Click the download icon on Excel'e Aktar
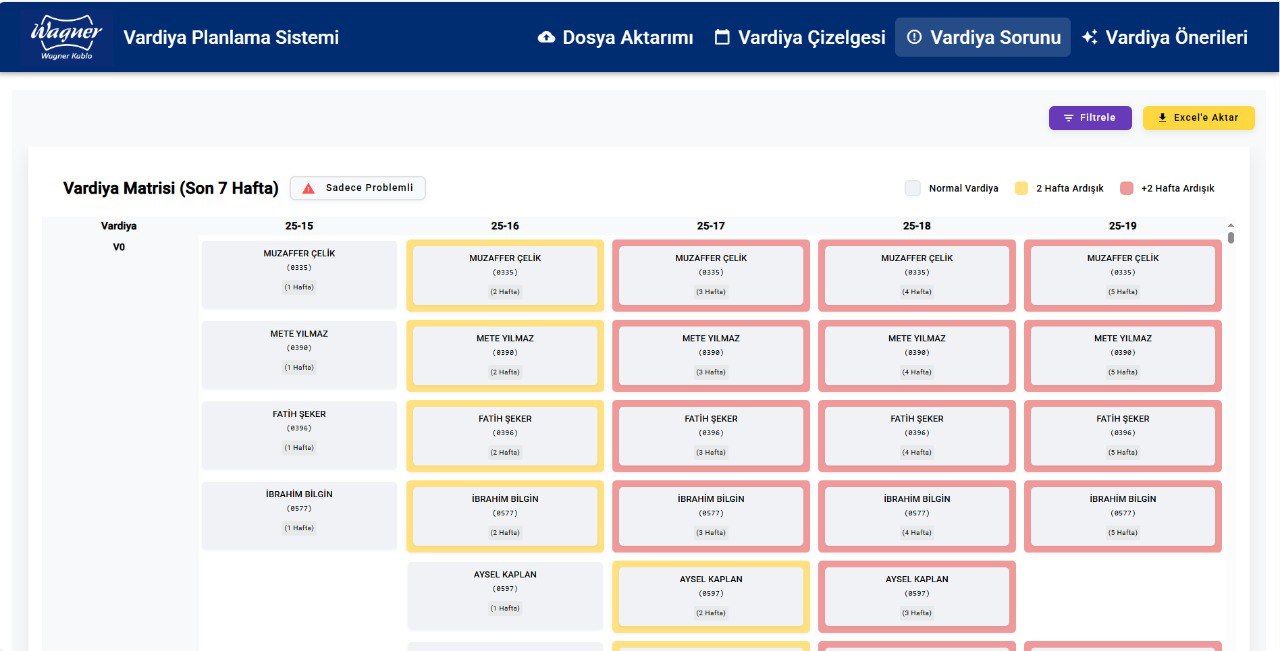This screenshot has width=1280, height=651. 1161,117
